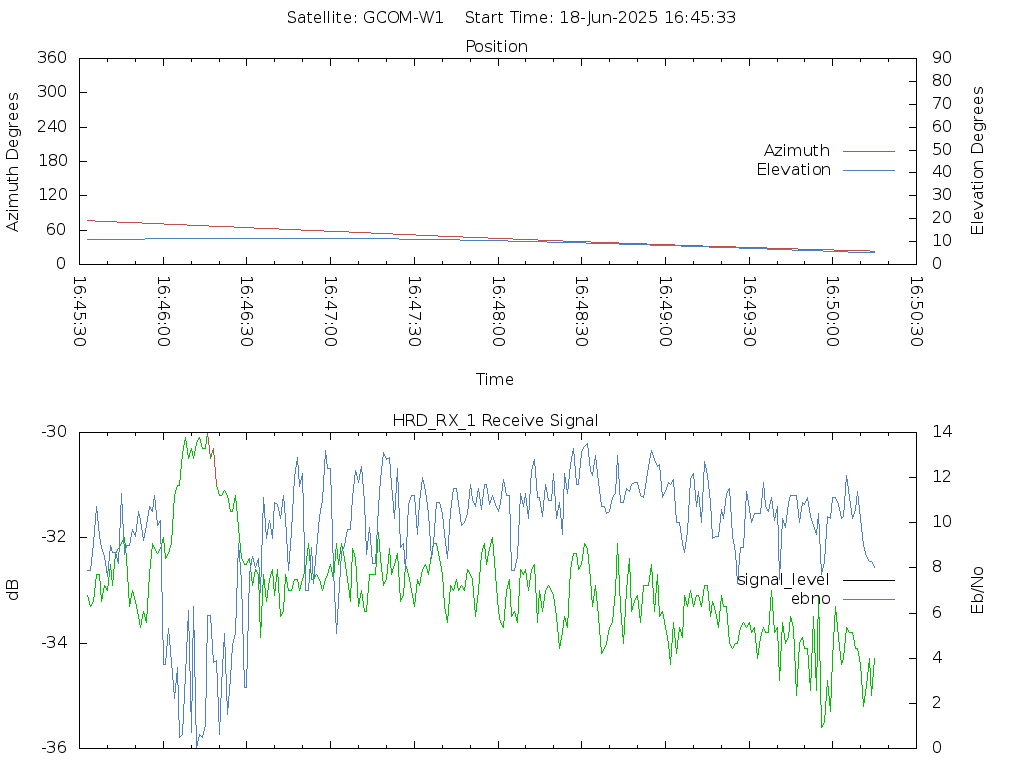Click the -36 tick on dB axis
The width and height of the screenshot is (1024, 768).
click(54, 748)
